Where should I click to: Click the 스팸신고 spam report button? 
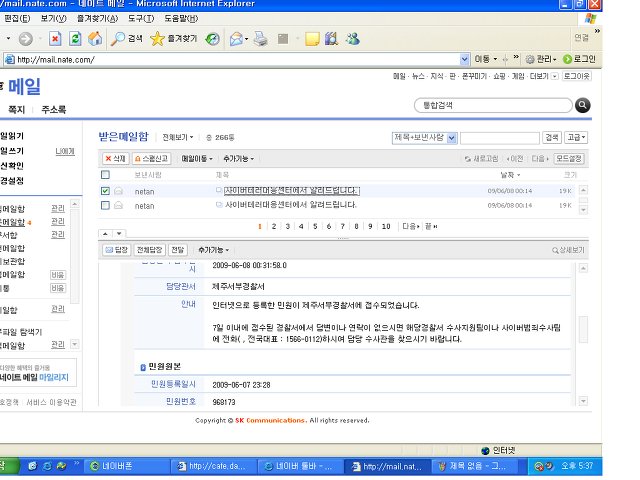coord(151,159)
